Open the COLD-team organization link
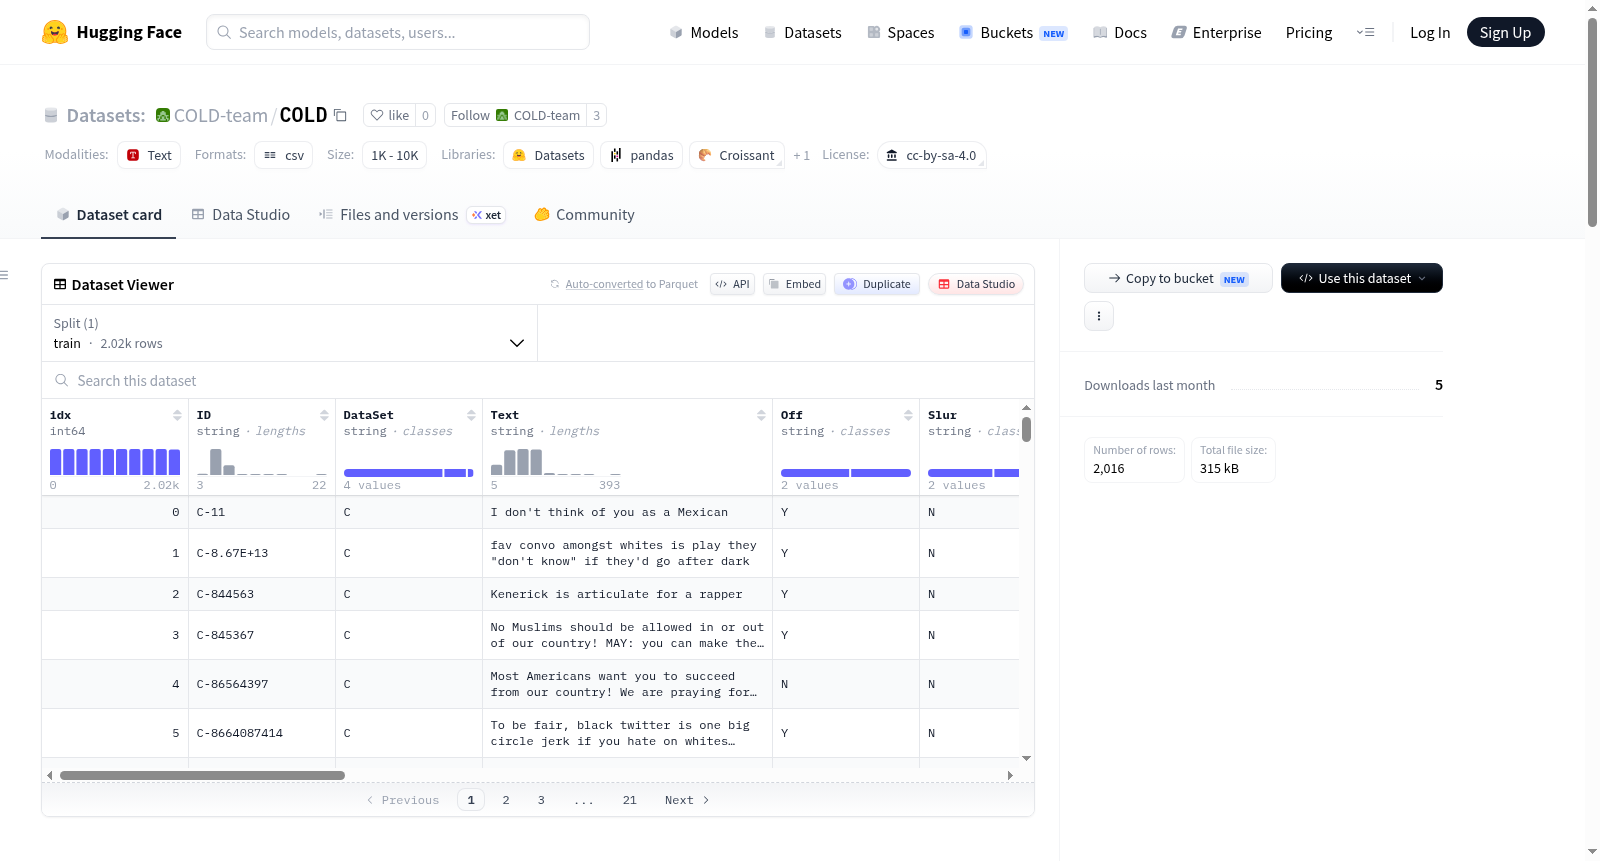The height and width of the screenshot is (861, 1600). (x=220, y=115)
